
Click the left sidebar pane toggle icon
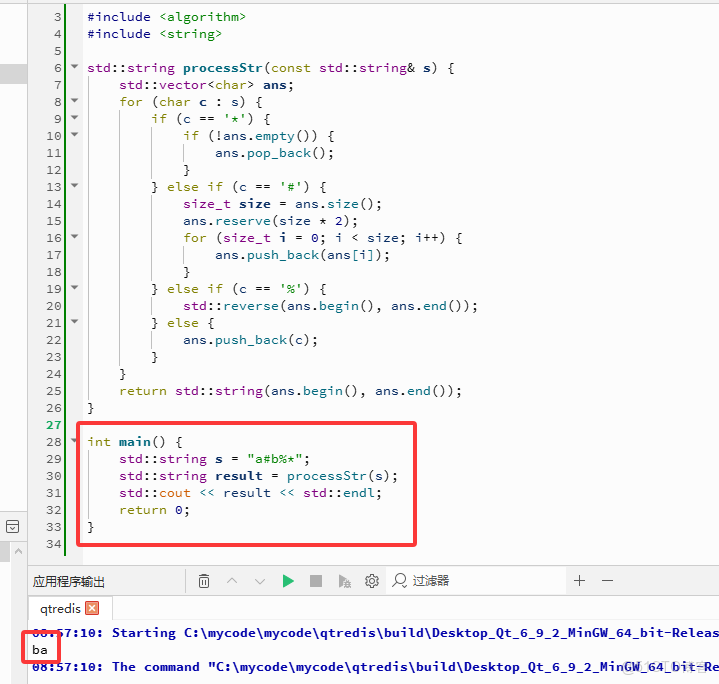coord(12,526)
